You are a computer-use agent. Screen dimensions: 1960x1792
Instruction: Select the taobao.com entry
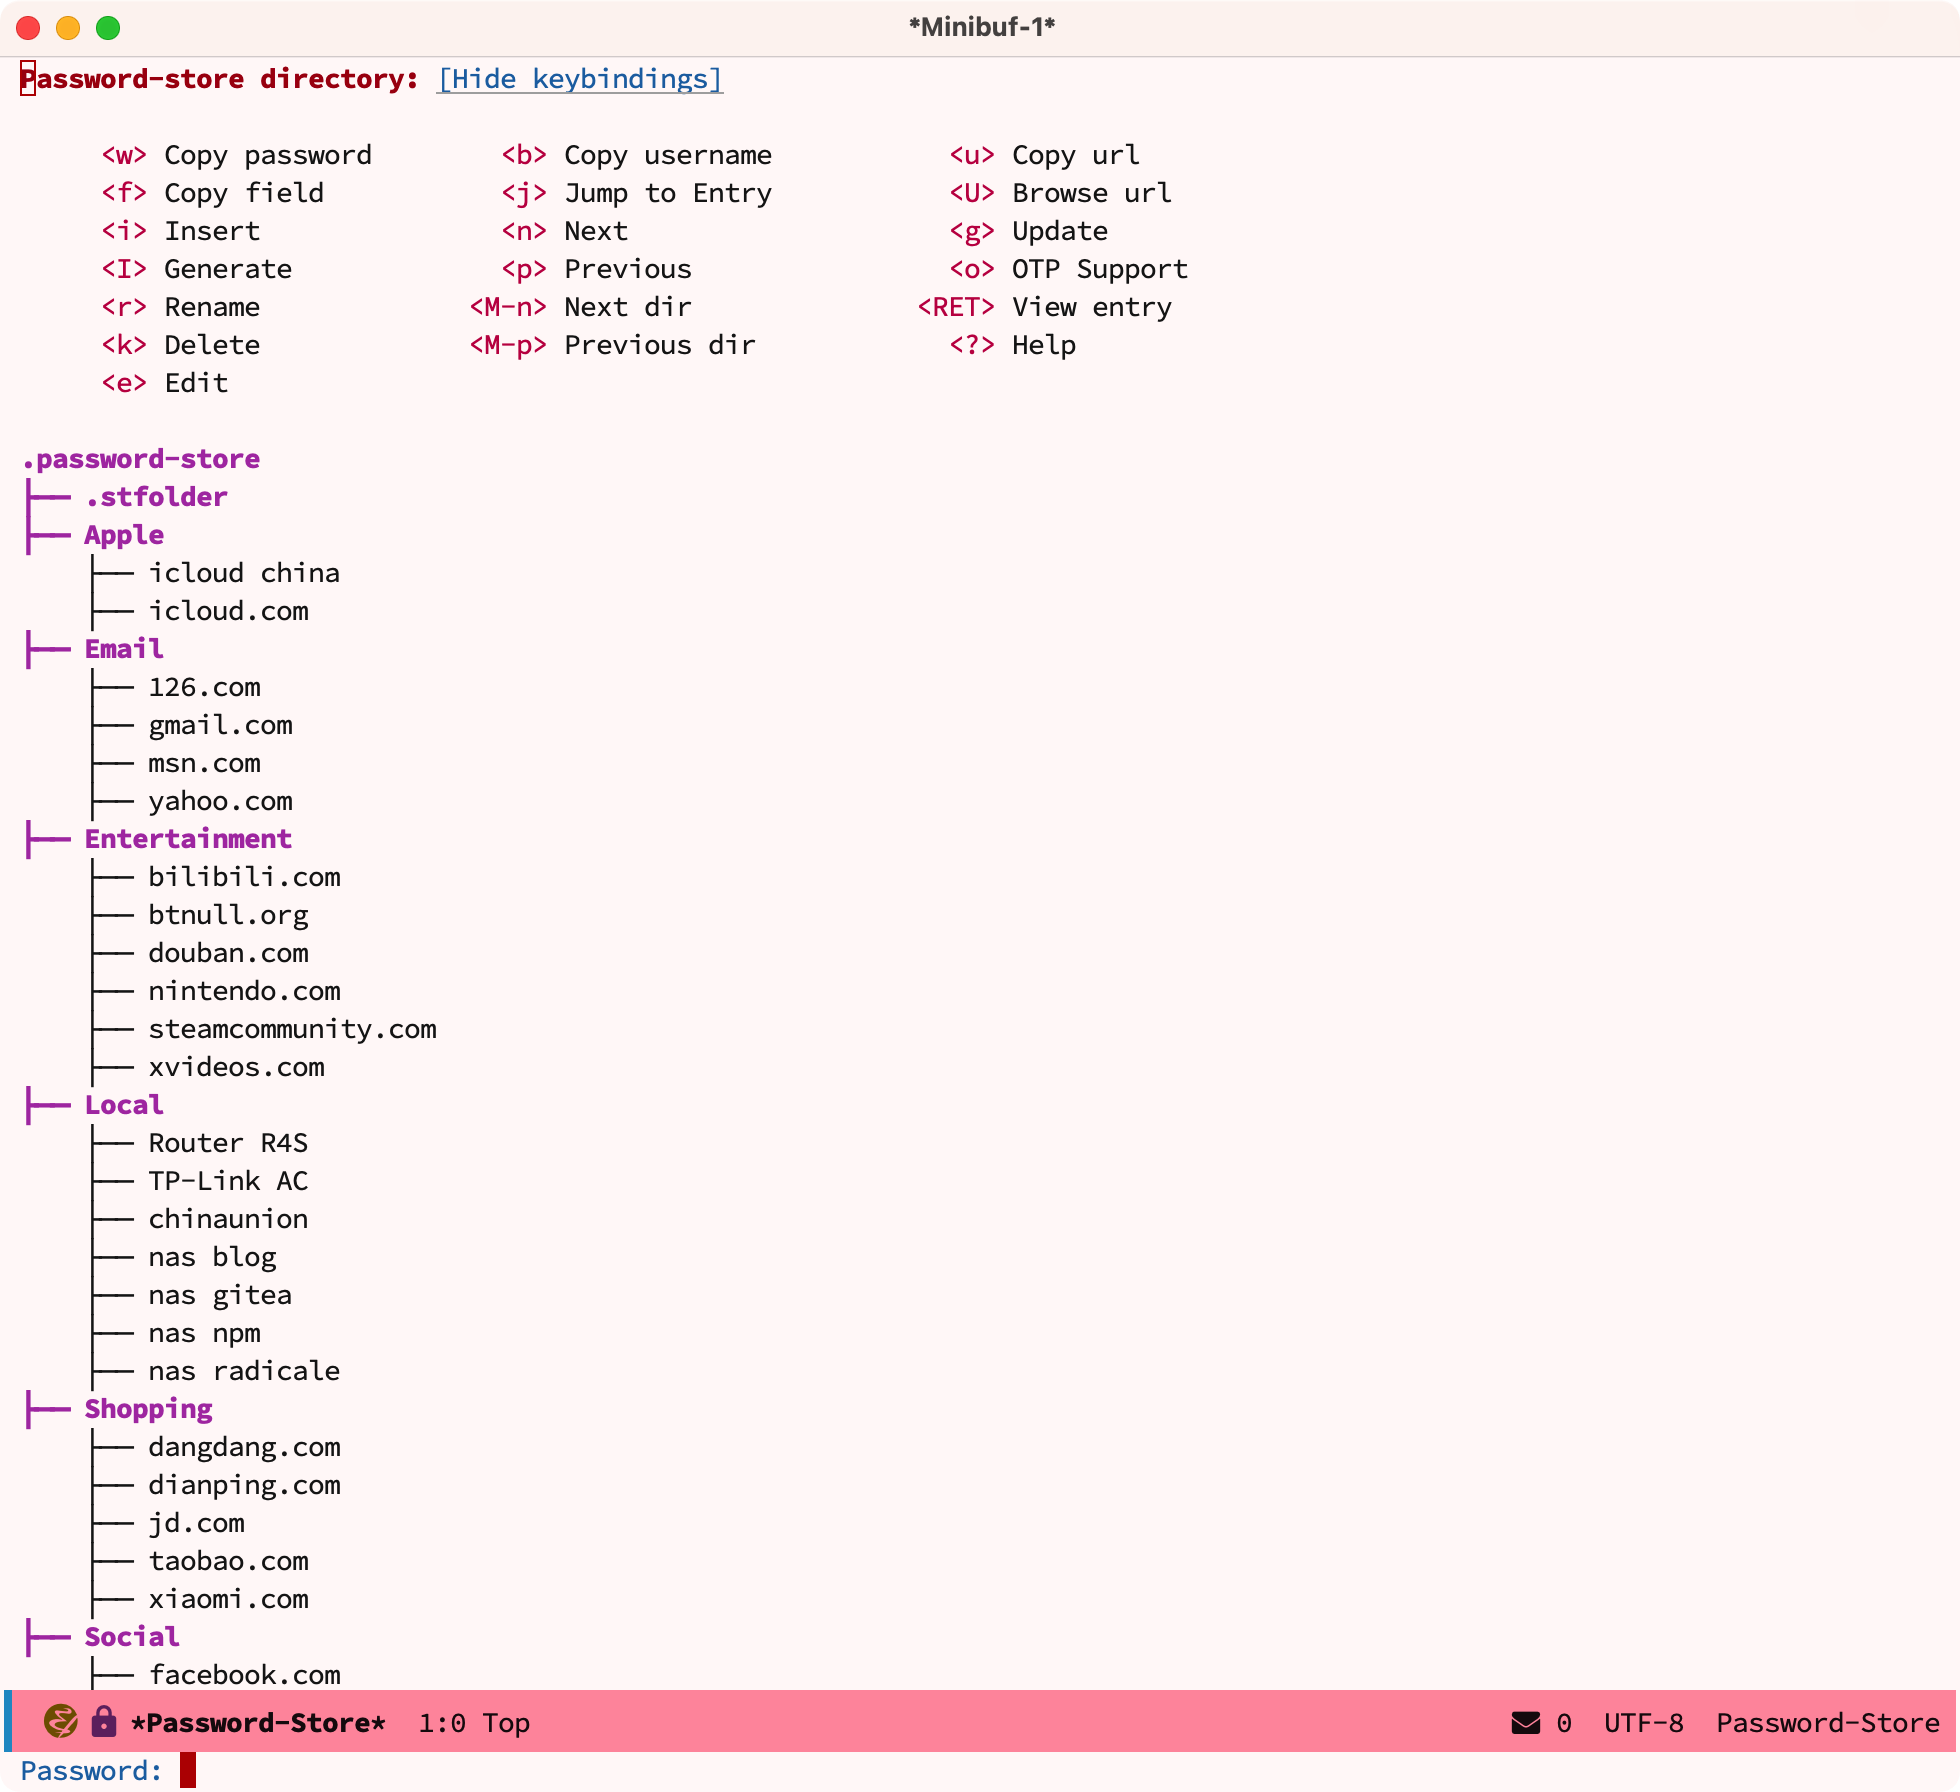(x=228, y=1561)
